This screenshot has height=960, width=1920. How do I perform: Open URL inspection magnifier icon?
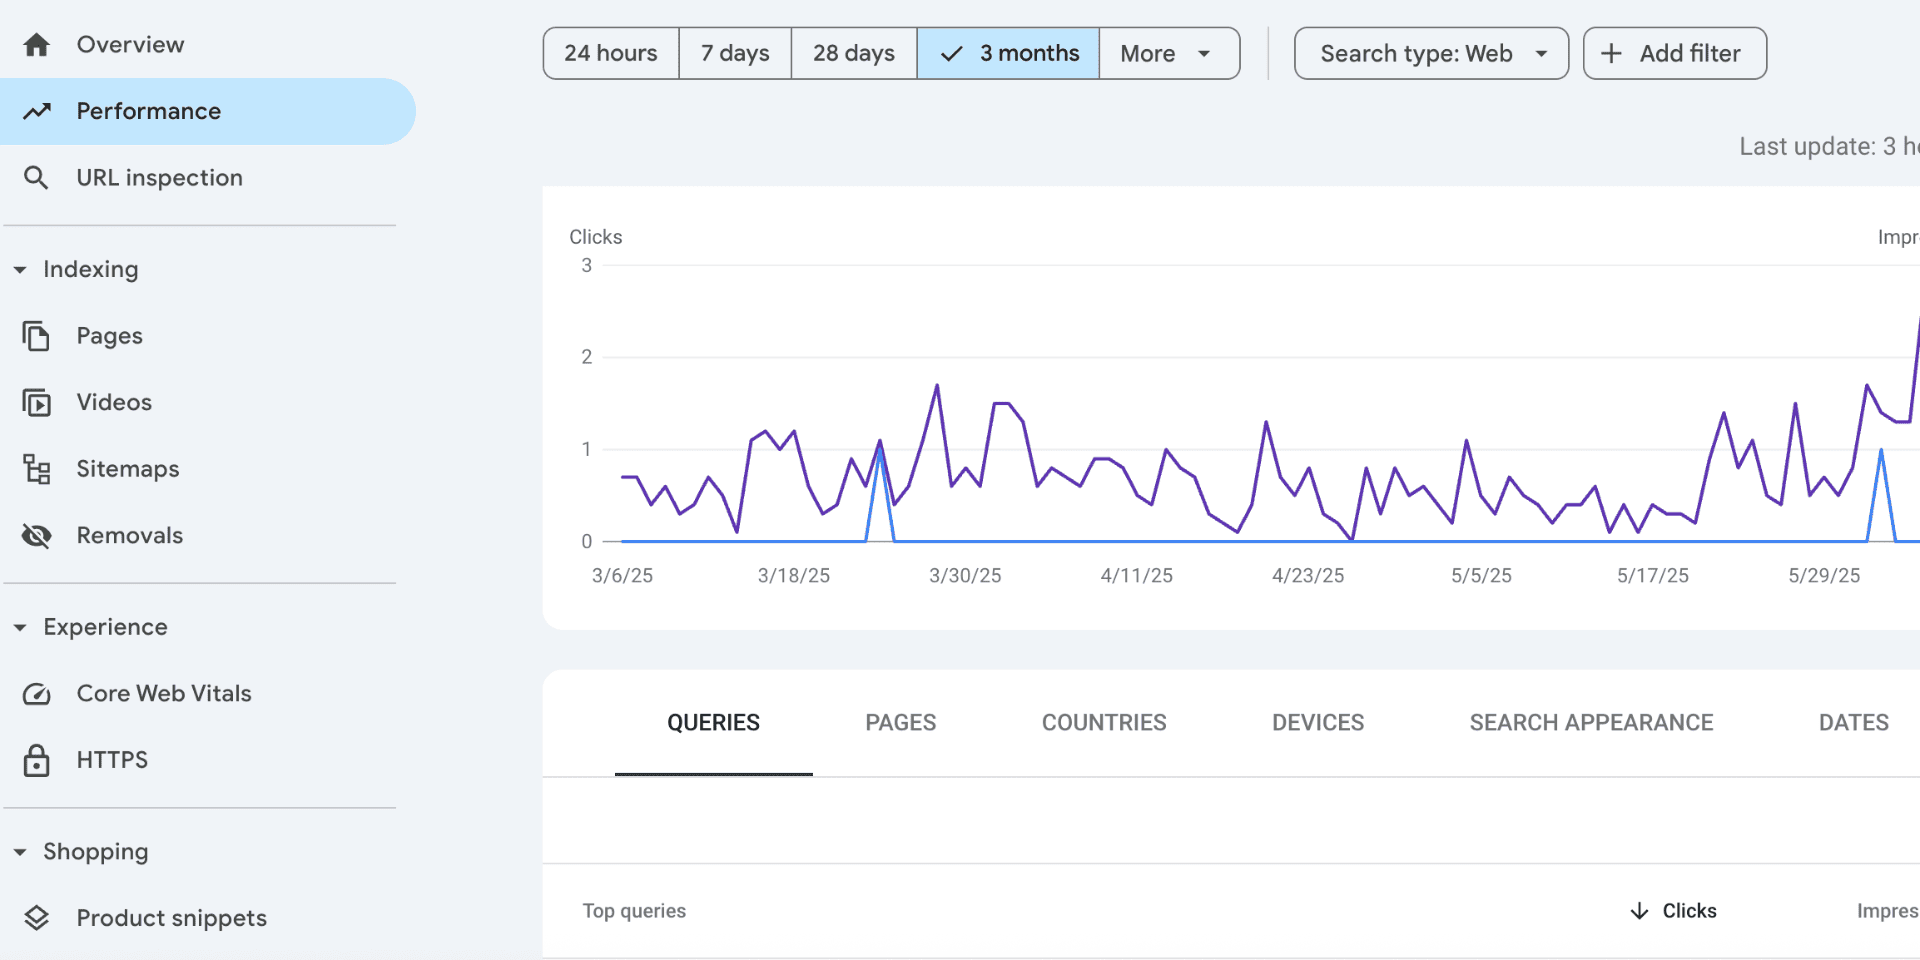pyautogui.click(x=37, y=178)
